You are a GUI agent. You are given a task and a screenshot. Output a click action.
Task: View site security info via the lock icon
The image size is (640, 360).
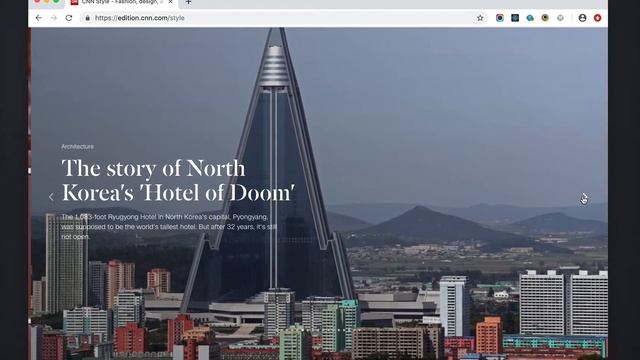click(x=87, y=18)
